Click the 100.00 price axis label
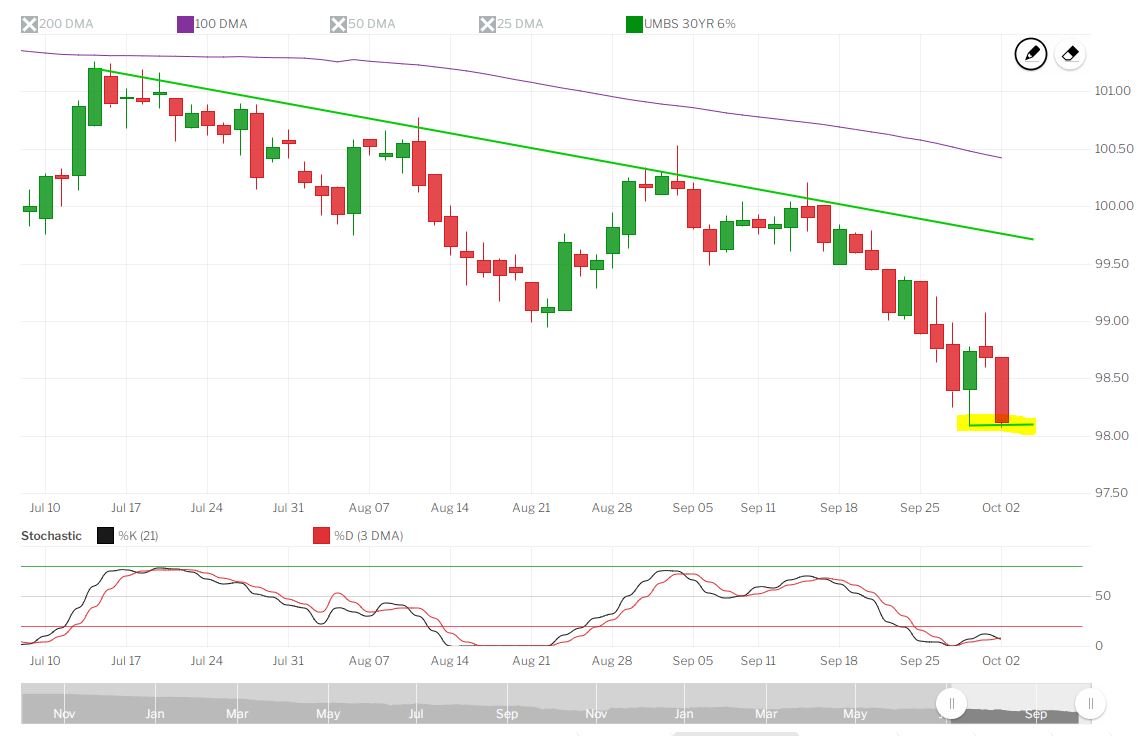The image size is (1138, 736). pos(1114,206)
